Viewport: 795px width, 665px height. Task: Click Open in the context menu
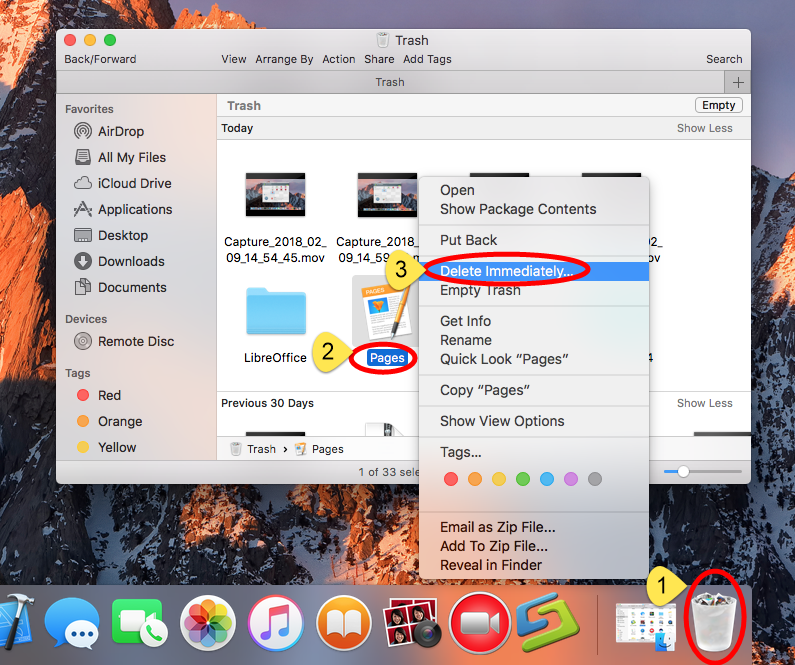(457, 190)
